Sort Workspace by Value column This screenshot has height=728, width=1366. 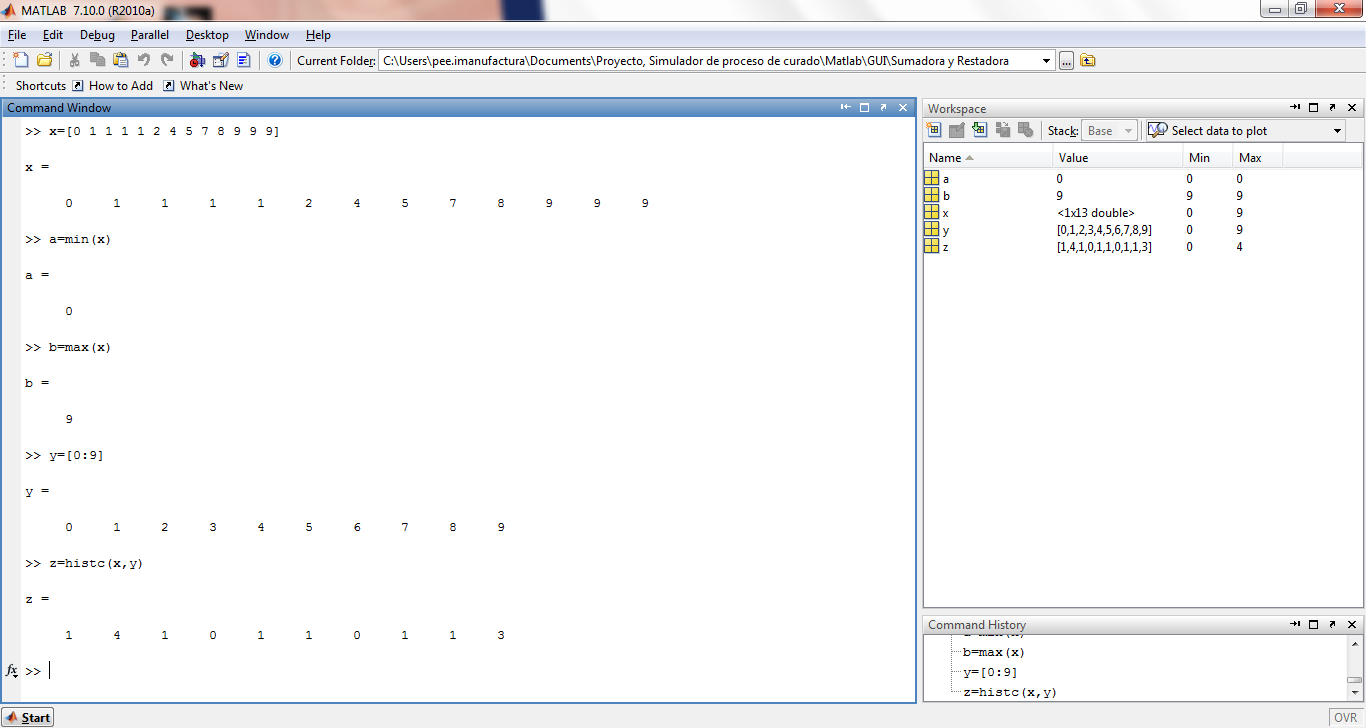[1118, 157]
